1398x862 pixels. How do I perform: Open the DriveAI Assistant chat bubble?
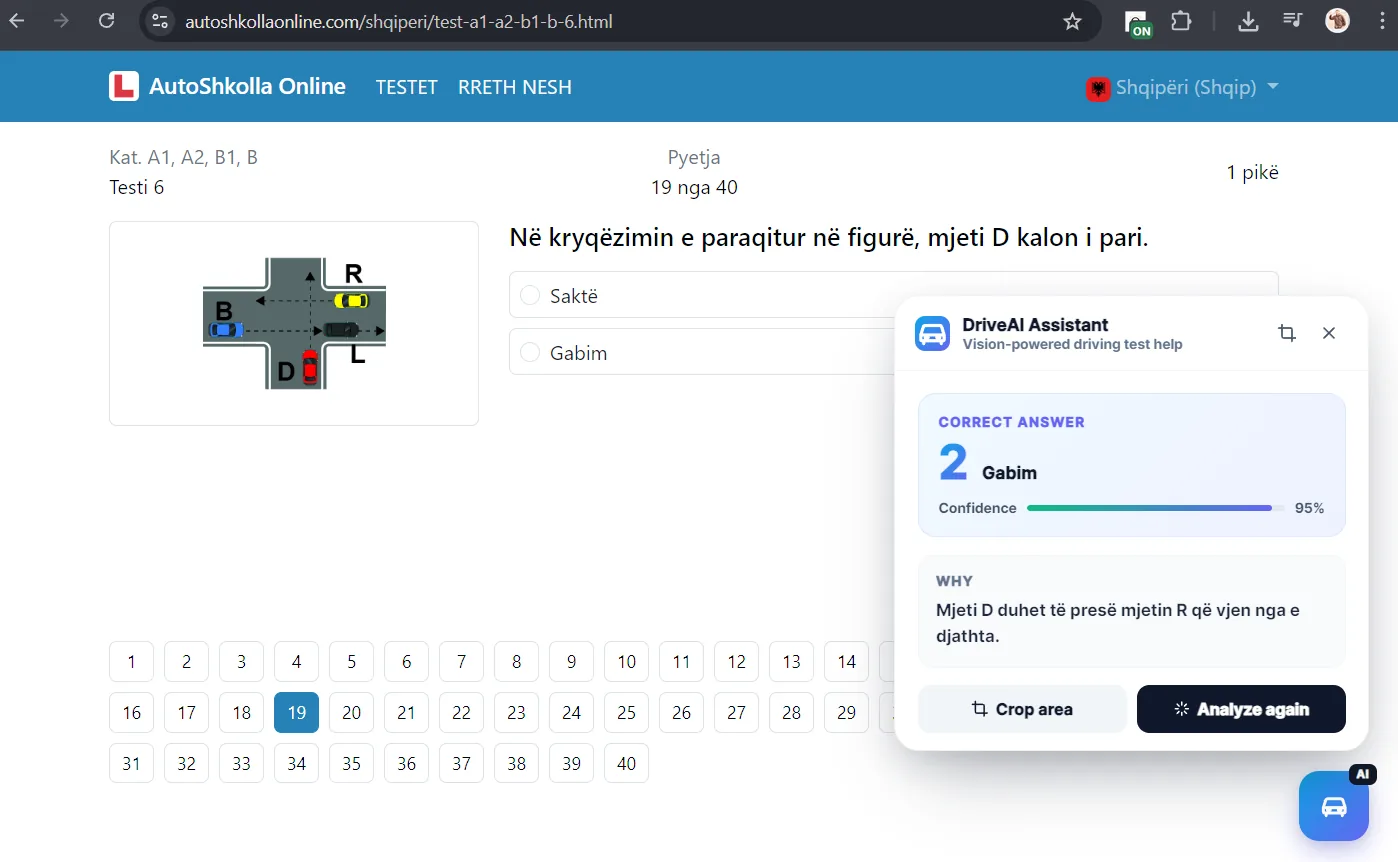(1334, 806)
